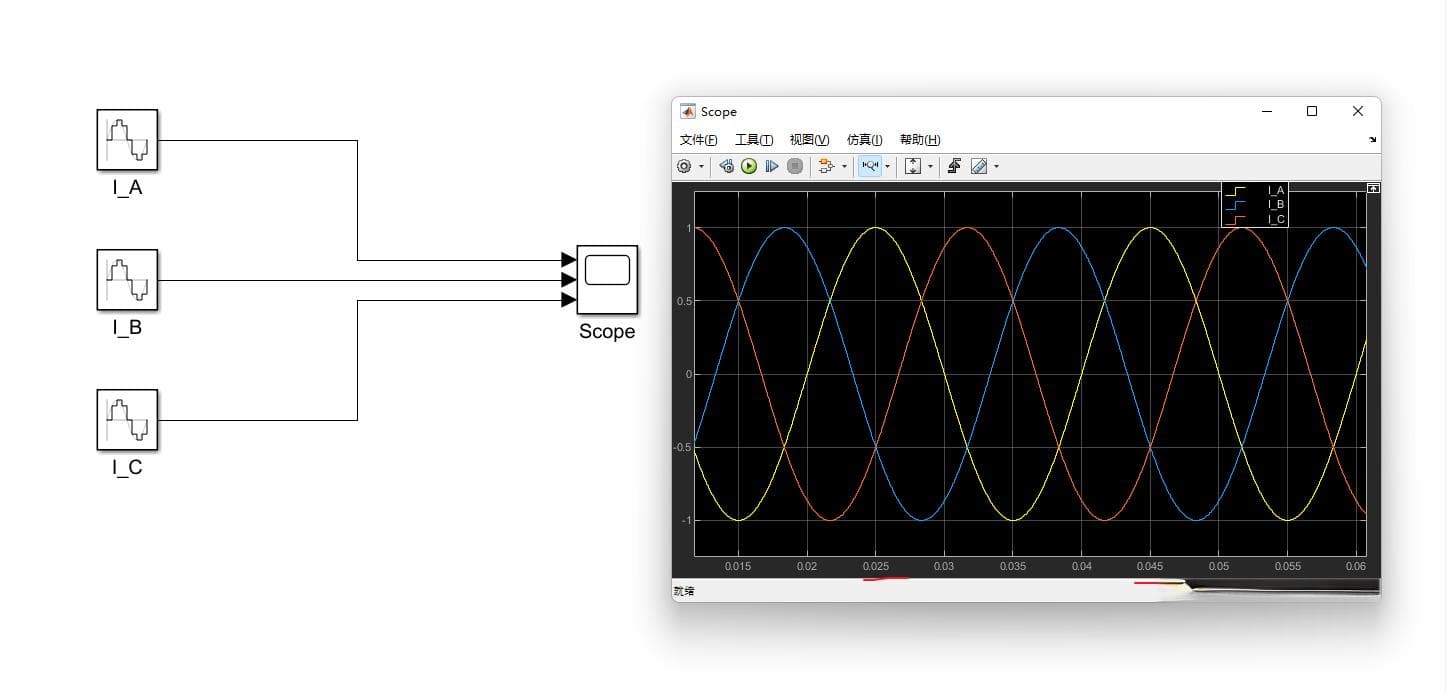The image size is (1446, 692).
Task: Click the 就绪 status bar text
Action: (x=684, y=591)
